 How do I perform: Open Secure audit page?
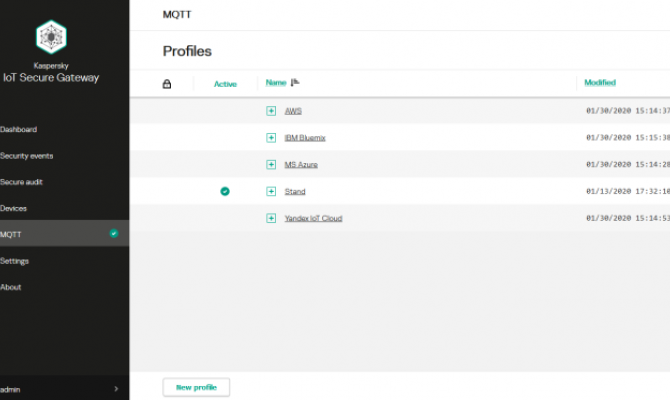pos(21,182)
